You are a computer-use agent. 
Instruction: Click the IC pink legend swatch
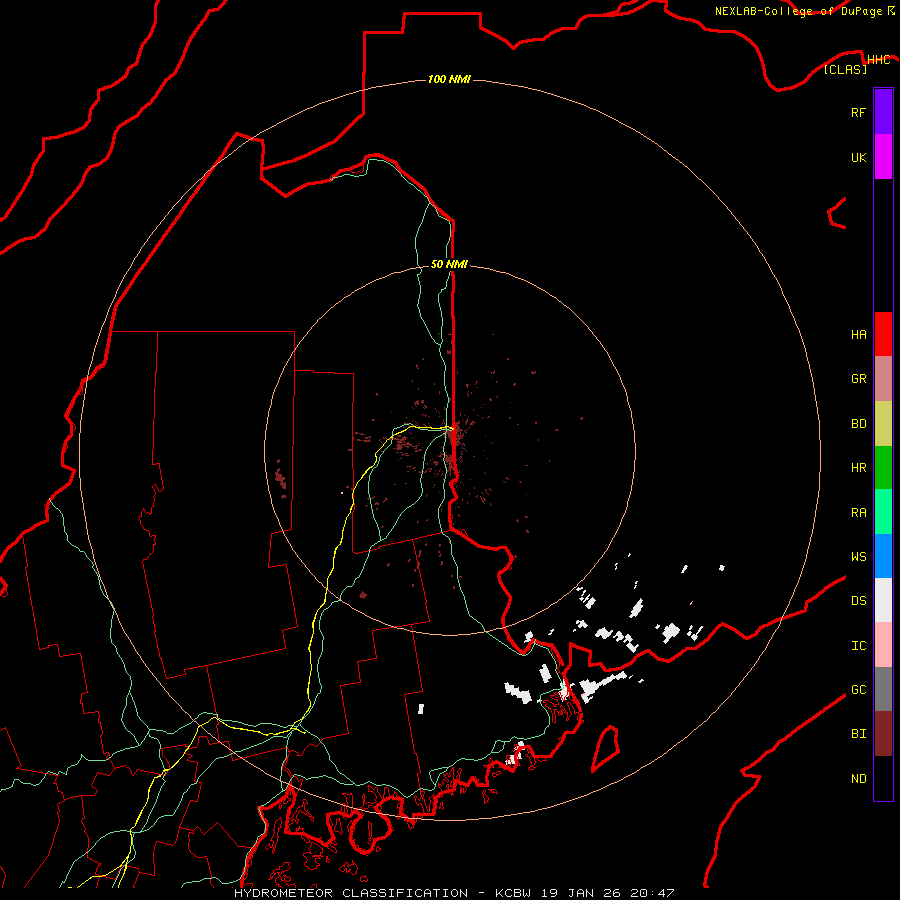883,645
